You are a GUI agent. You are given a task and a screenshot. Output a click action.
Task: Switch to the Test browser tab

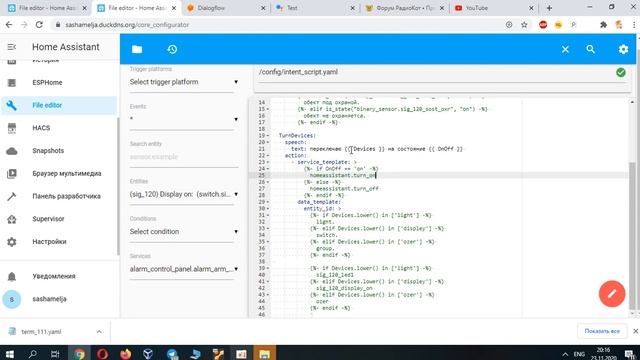coord(315,8)
